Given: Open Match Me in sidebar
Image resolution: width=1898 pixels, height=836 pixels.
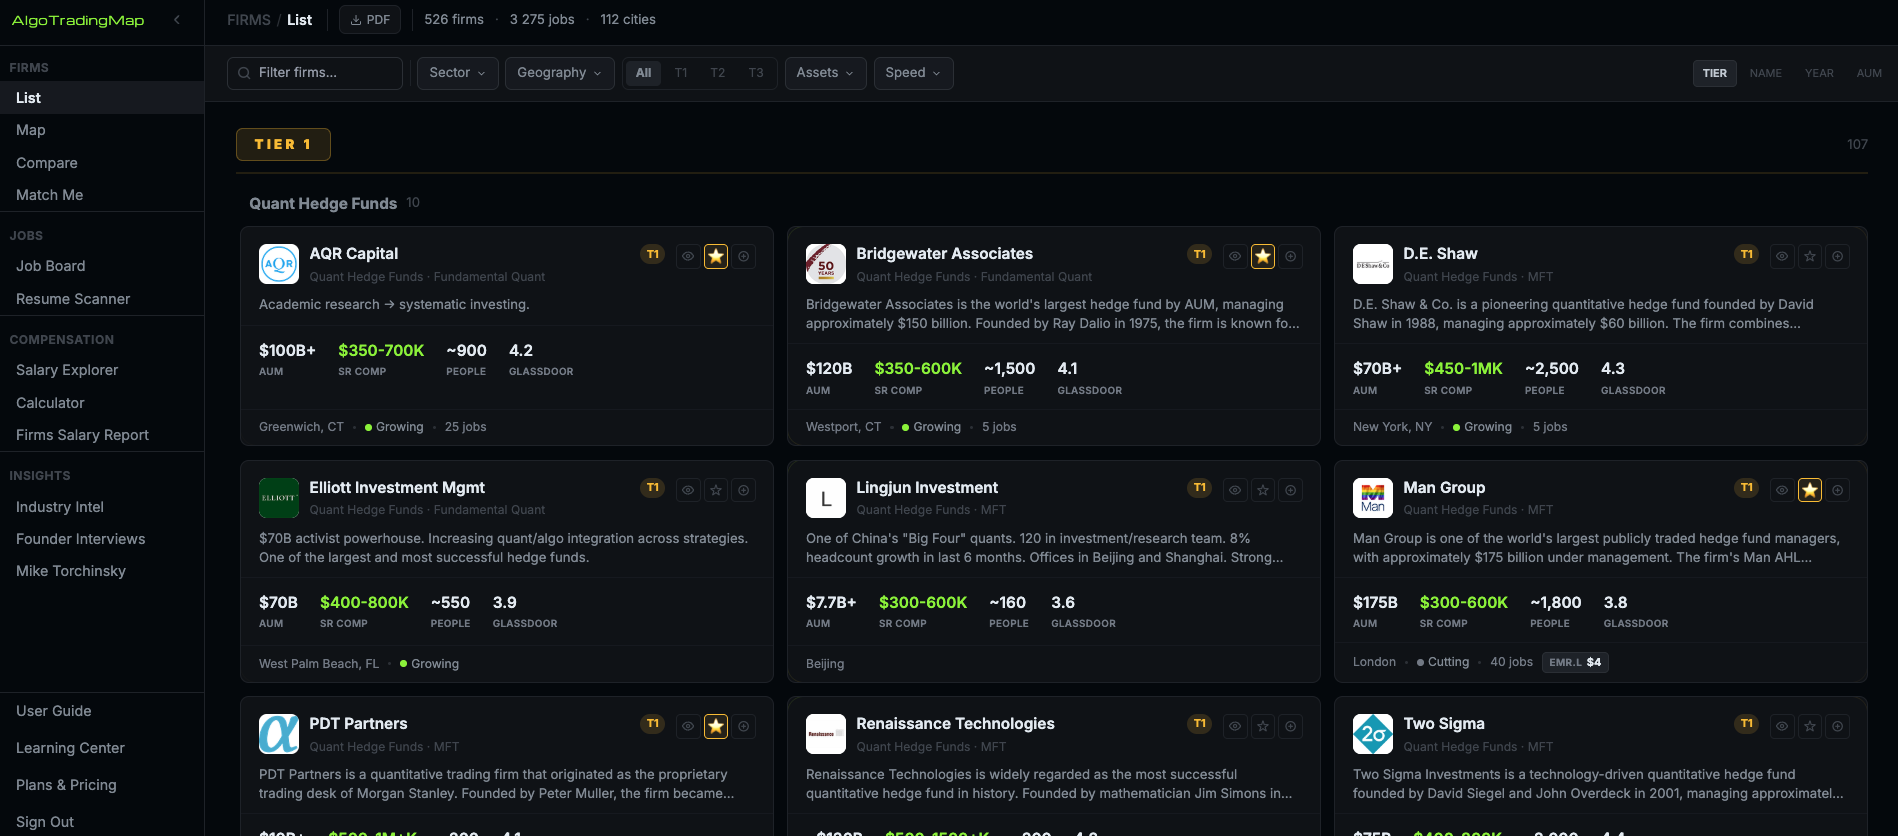Looking at the screenshot, I should pos(102,195).
